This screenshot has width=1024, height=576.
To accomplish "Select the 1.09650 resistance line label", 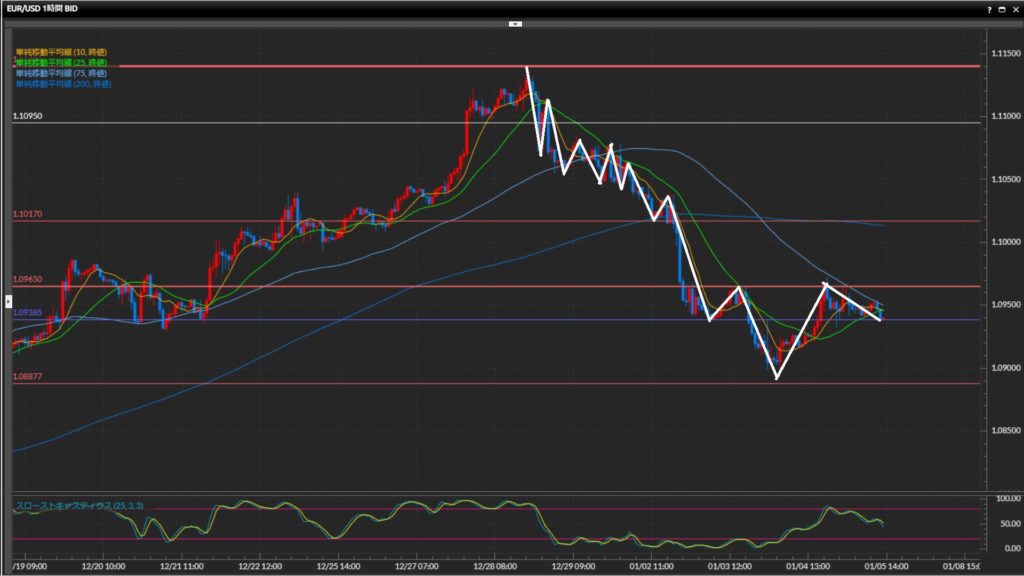I will [27, 280].
